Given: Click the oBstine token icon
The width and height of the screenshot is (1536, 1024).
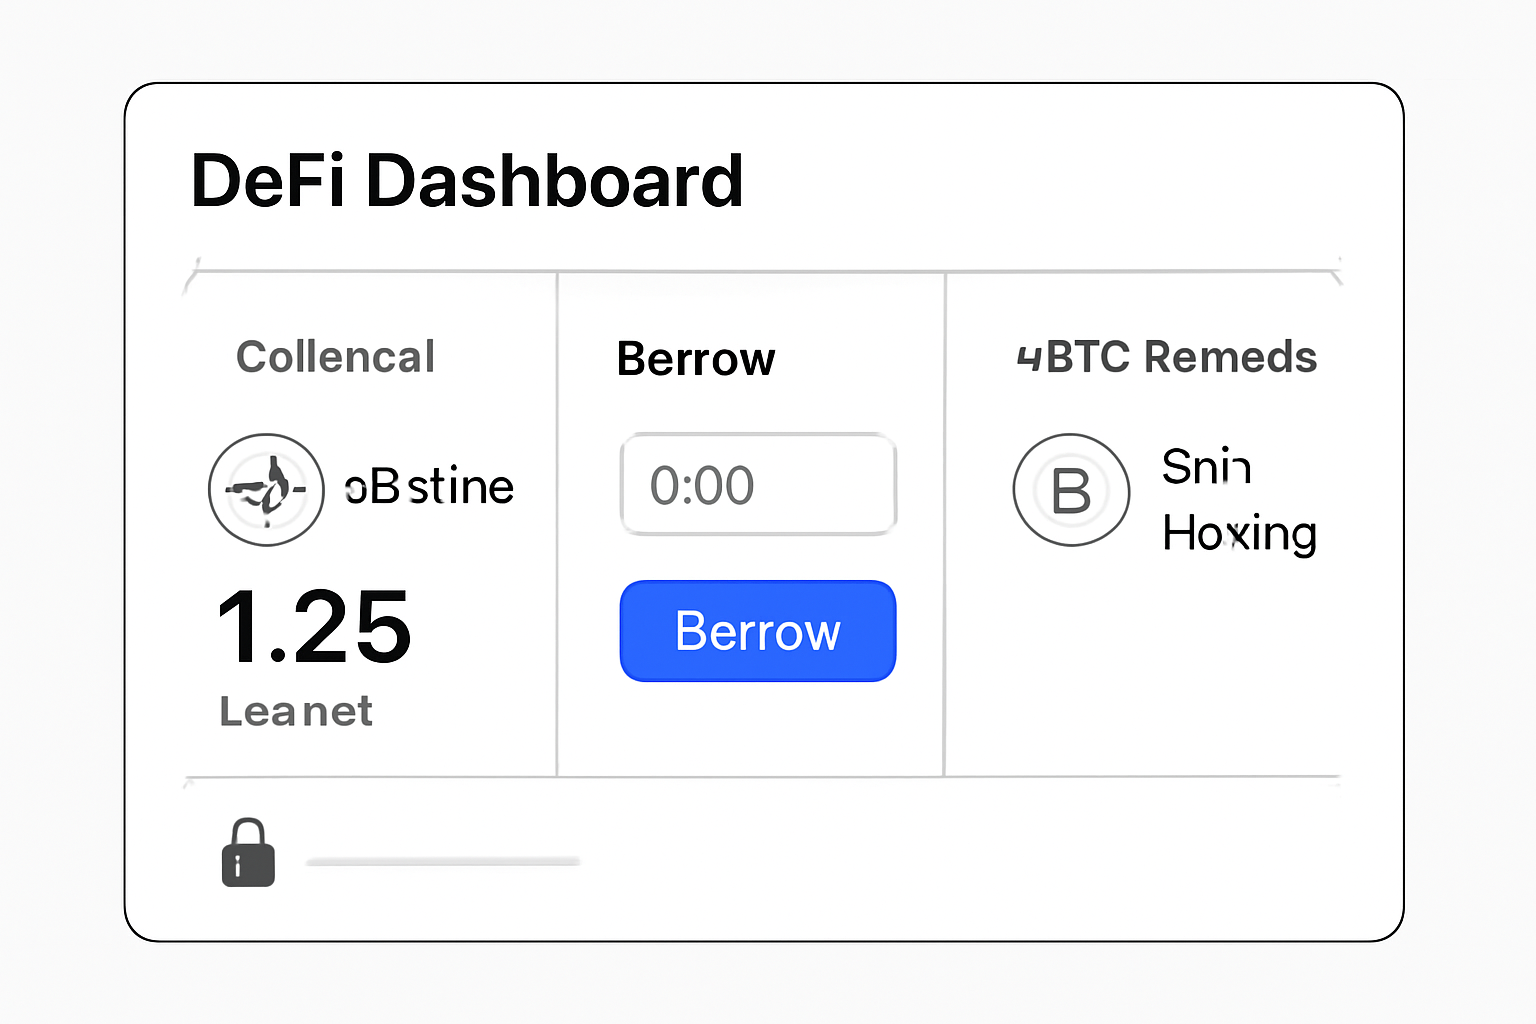Looking at the screenshot, I should coord(266,490).
